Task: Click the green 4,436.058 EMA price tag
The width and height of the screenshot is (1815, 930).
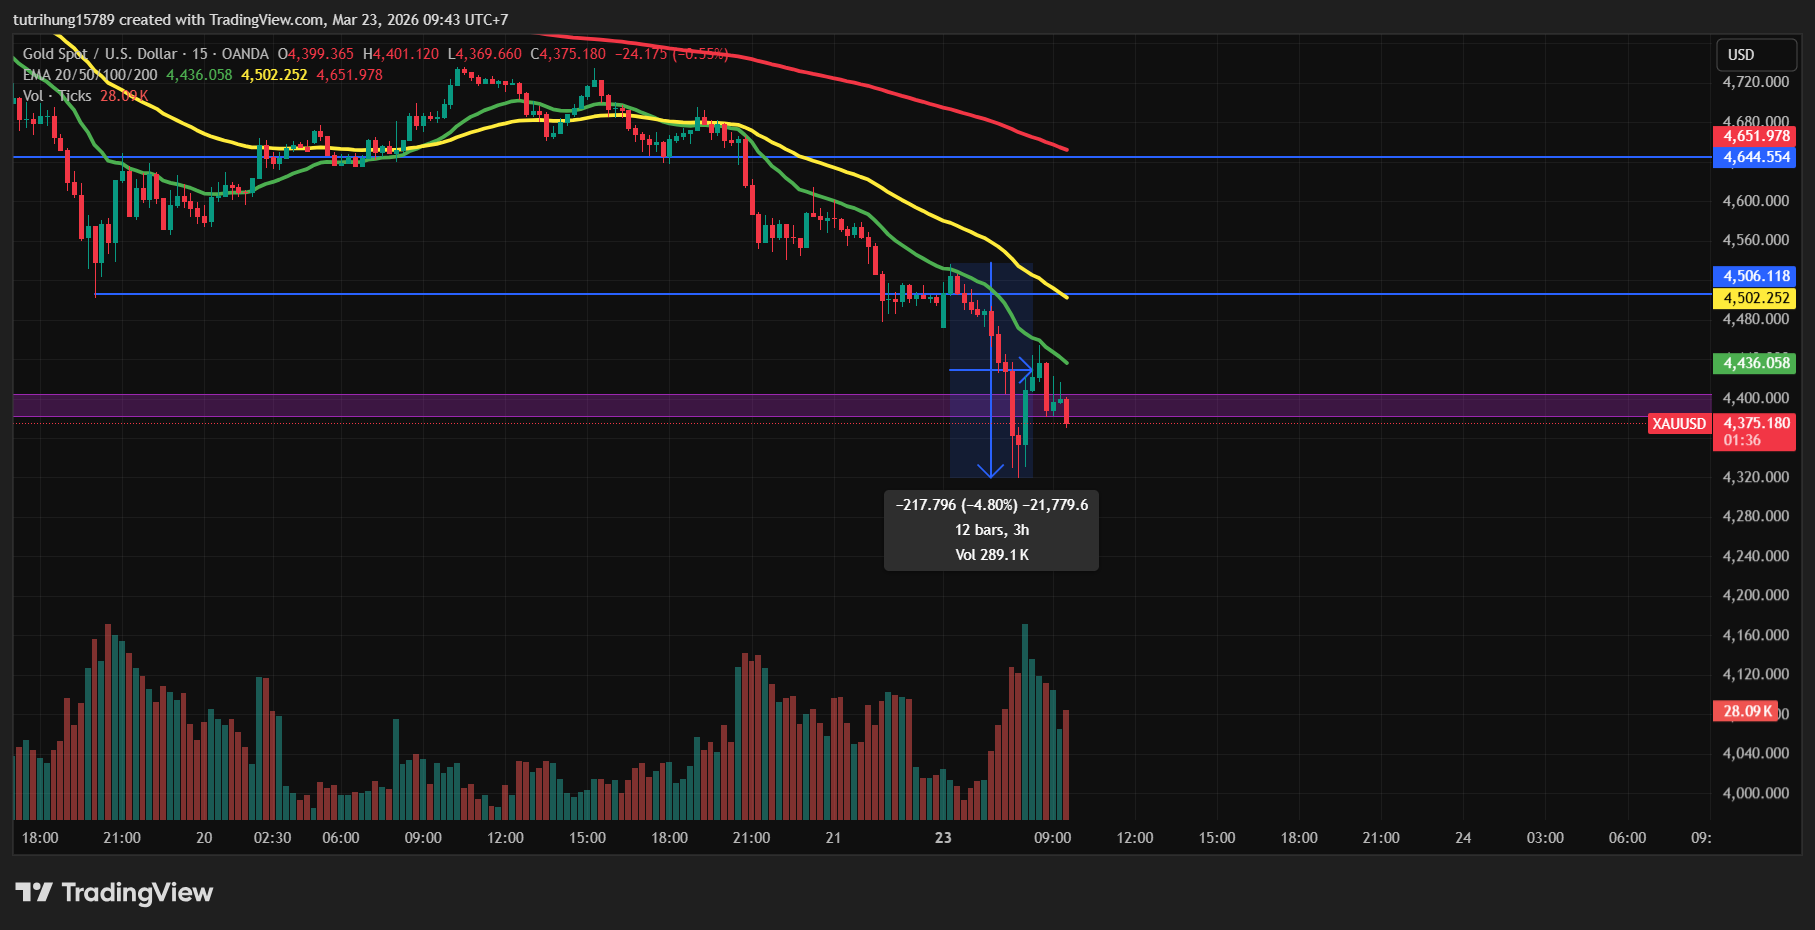Action: [1755, 363]
